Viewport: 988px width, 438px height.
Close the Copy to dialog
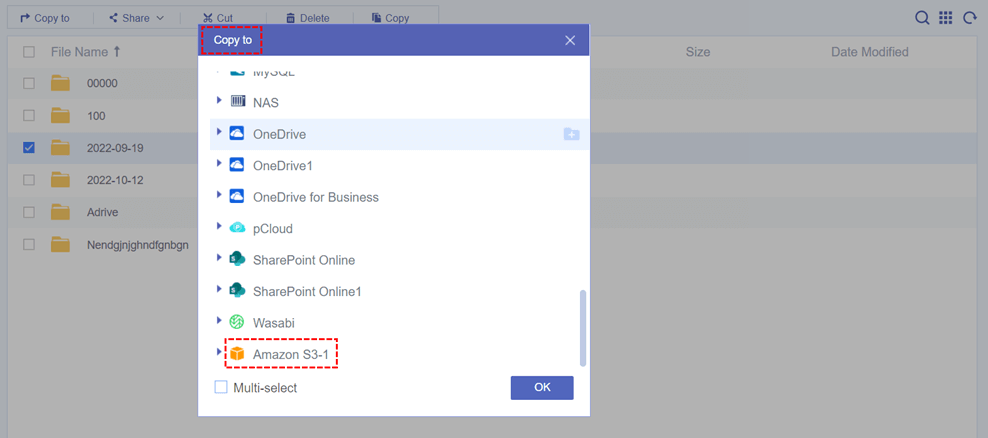coord(570,40)
